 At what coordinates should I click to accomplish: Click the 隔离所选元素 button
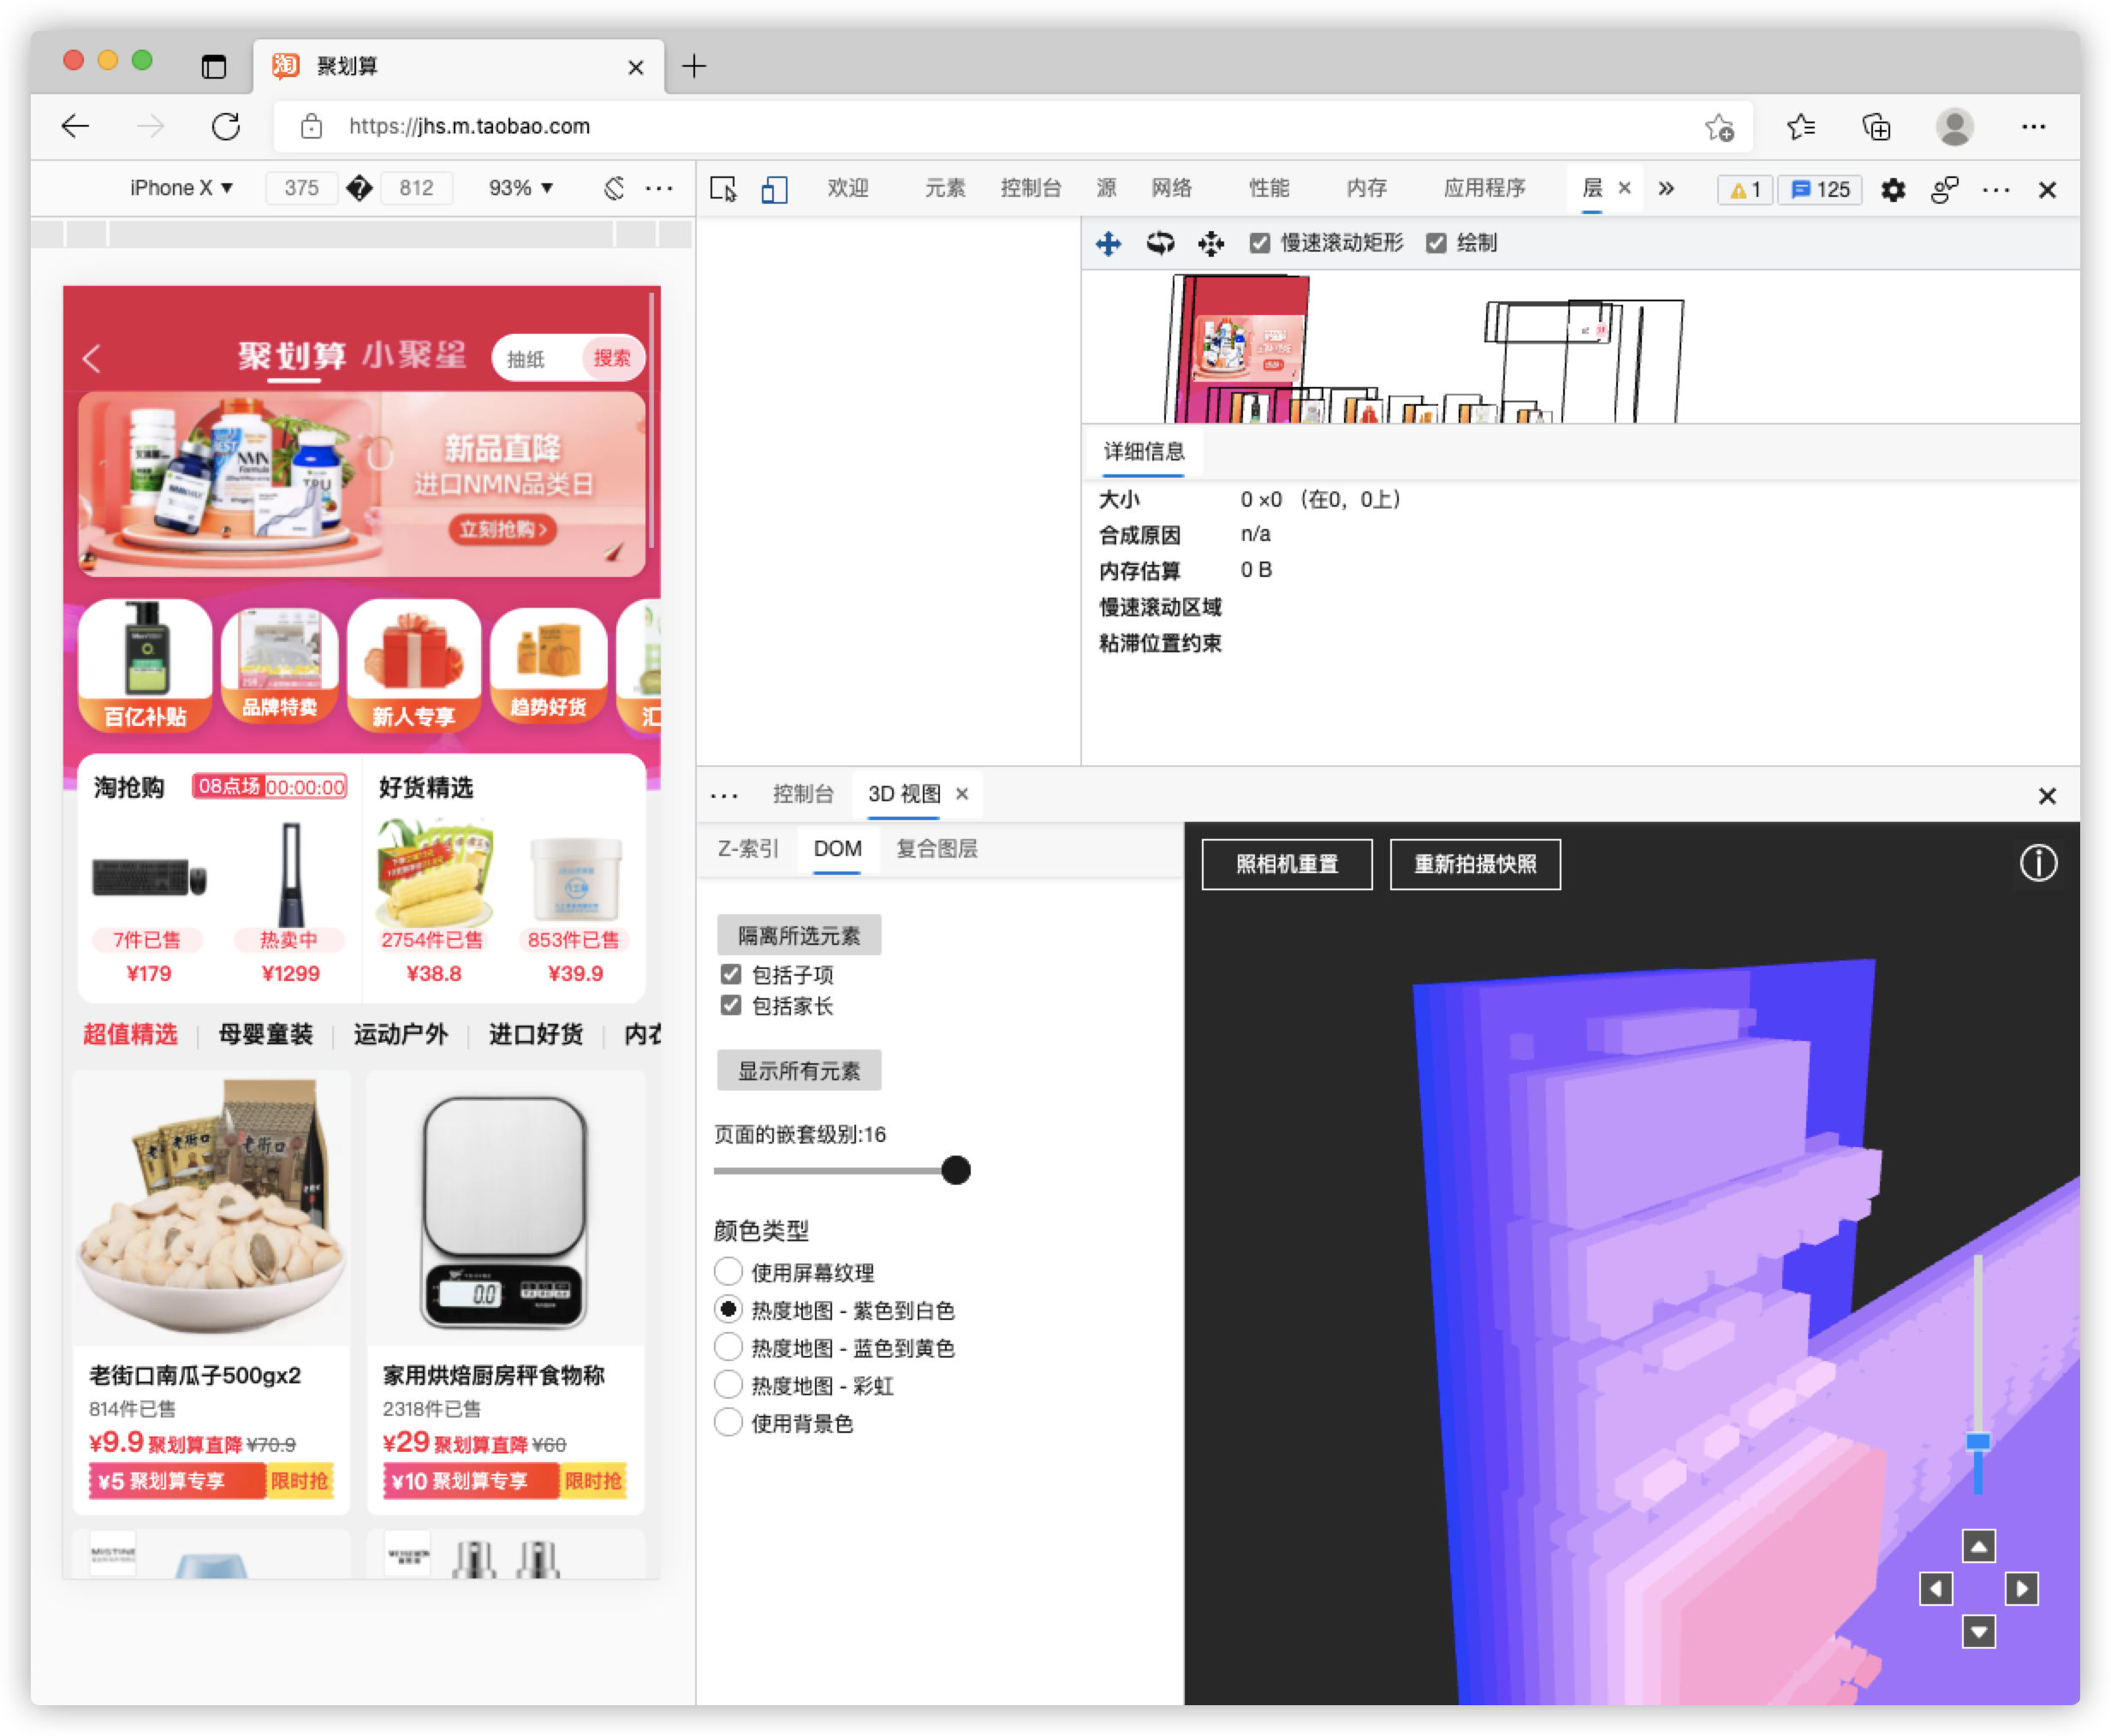(799, 936)
